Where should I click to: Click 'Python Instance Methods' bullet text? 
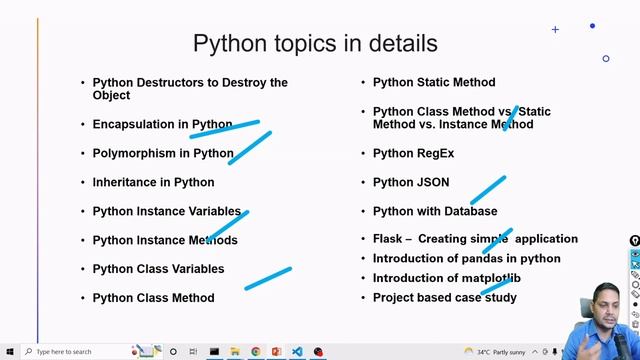(165, 240)
